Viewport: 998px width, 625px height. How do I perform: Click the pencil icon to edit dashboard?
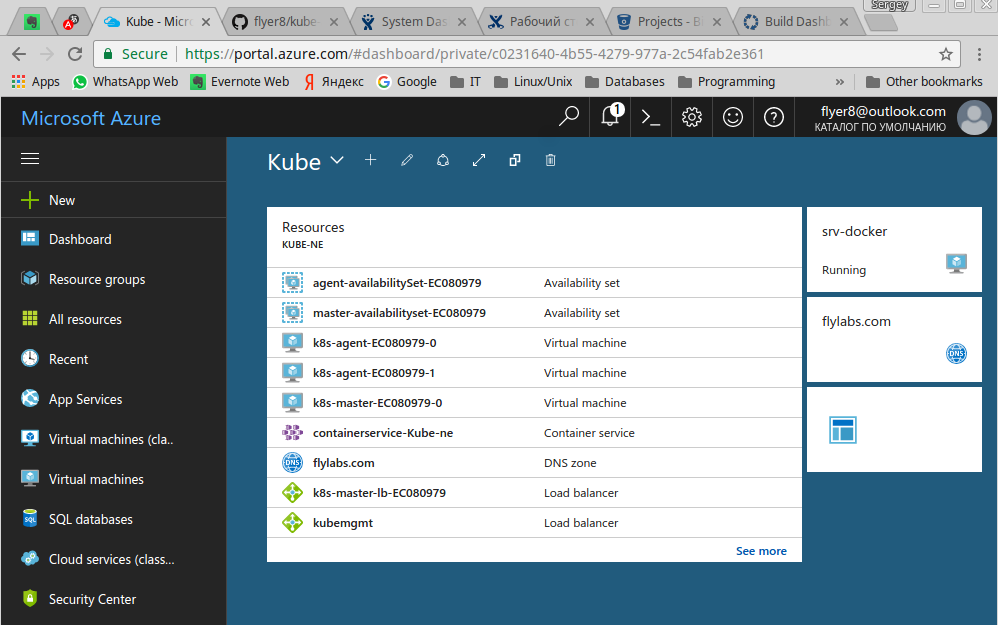point(407,160)
